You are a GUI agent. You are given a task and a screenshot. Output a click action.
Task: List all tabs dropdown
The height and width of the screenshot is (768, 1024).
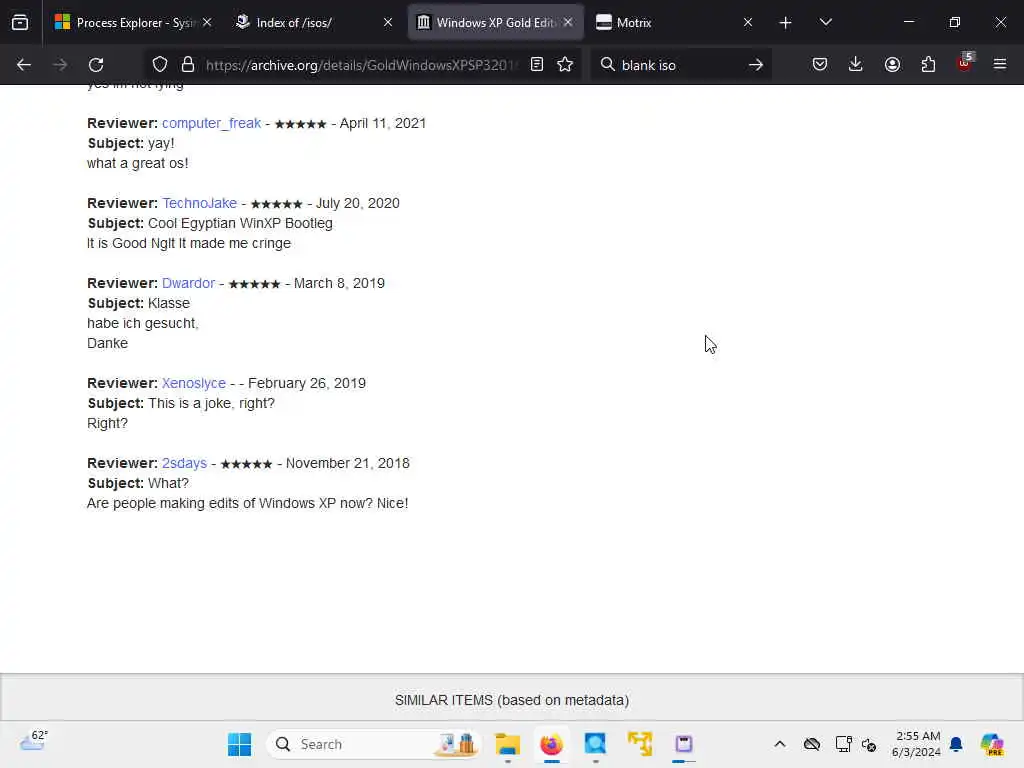pyautogui.click(x=825, y=23)
